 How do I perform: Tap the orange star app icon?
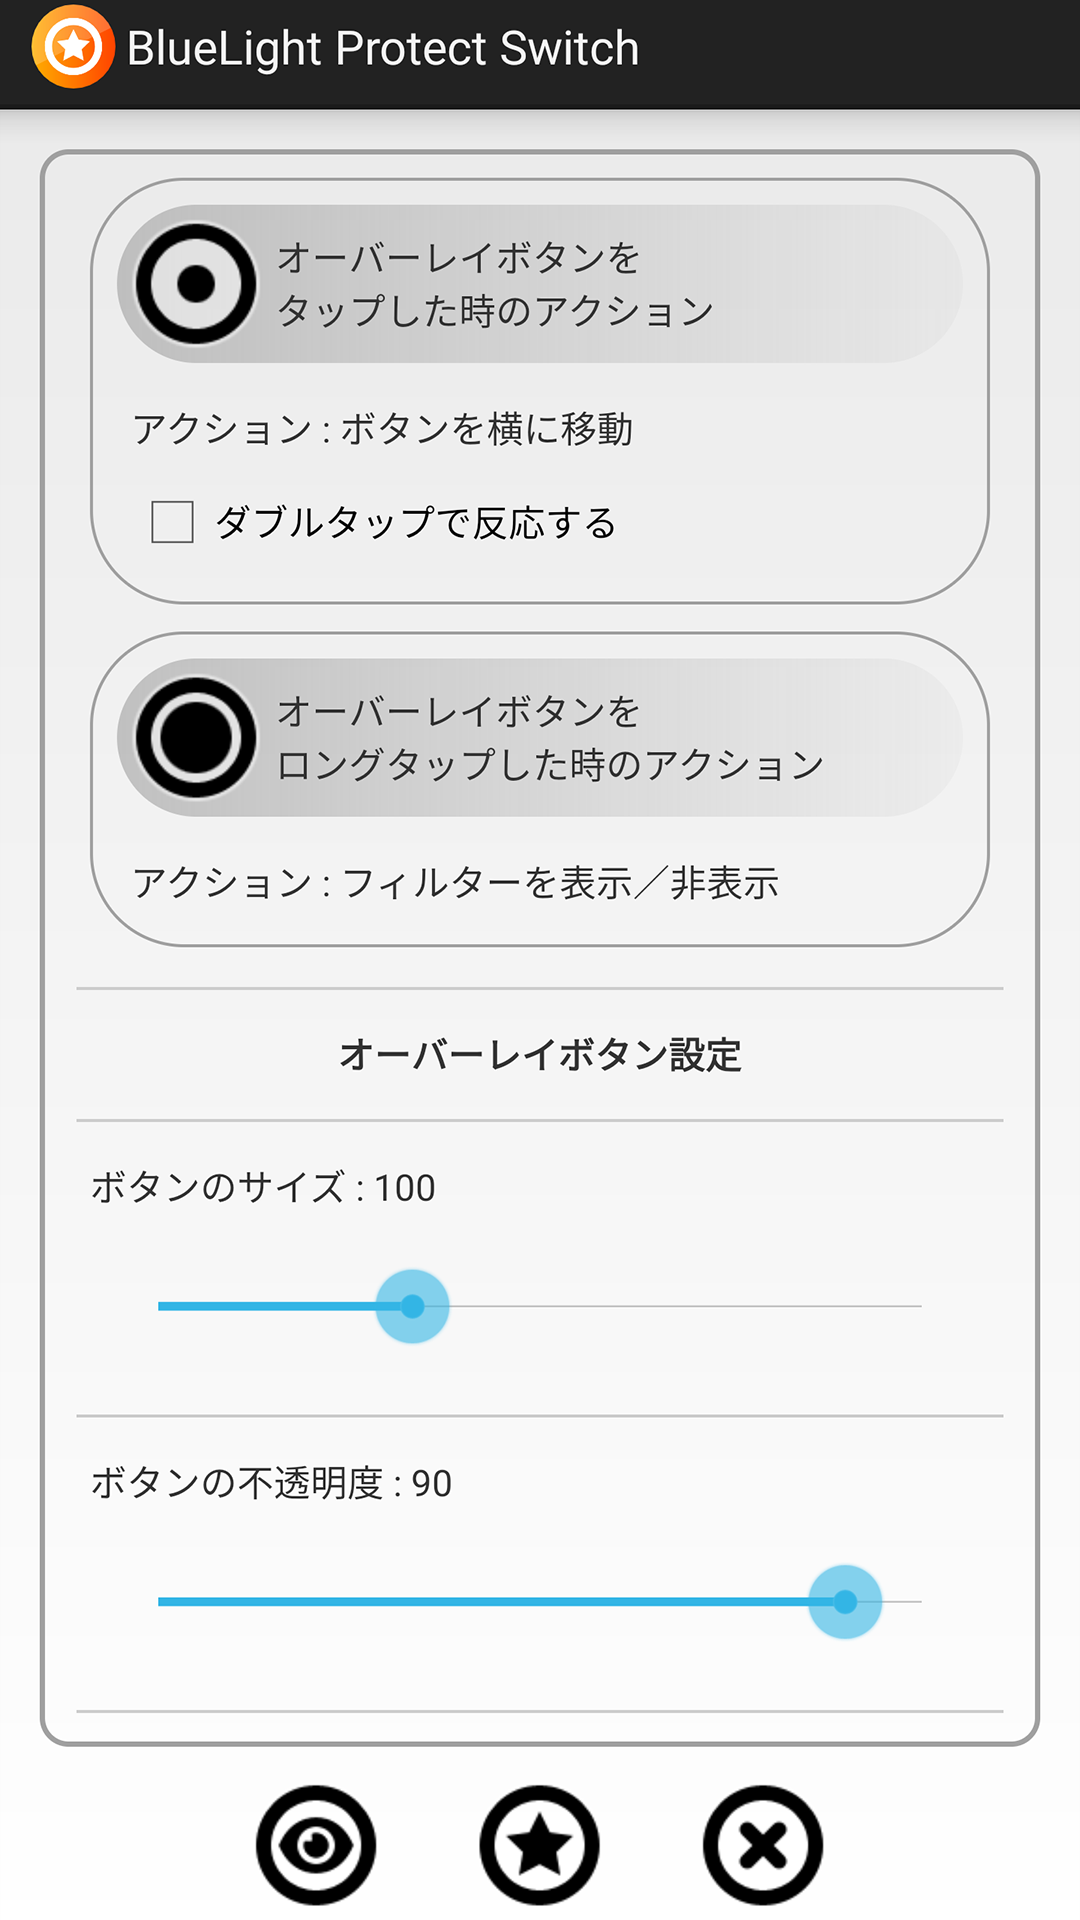(x=73, y=47)
